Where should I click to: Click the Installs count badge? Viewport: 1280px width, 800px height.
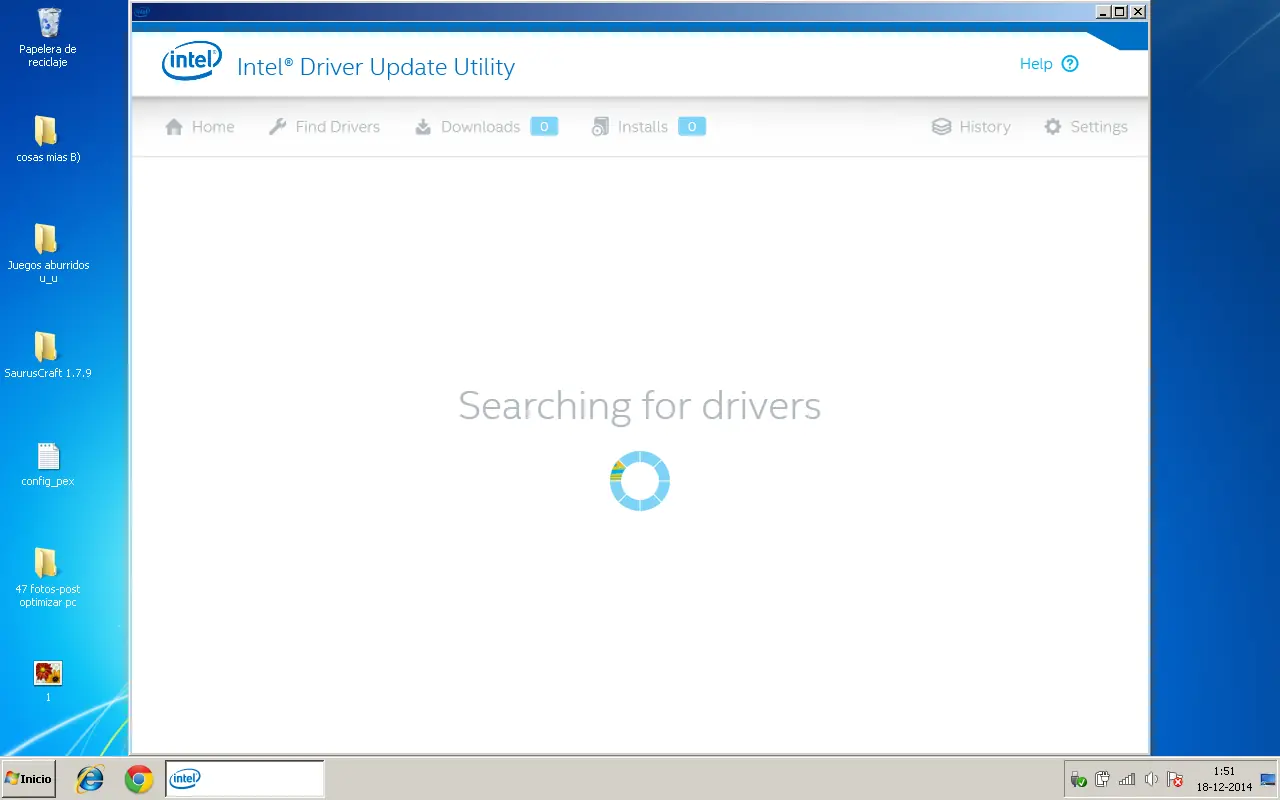(692, 127)
